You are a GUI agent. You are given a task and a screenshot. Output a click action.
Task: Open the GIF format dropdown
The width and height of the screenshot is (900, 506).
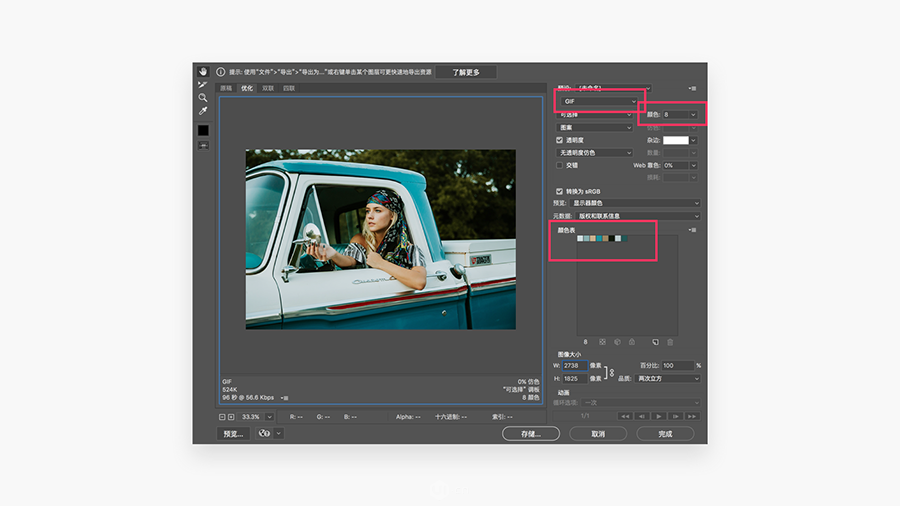pyautogui.click(x=599, y=102)
